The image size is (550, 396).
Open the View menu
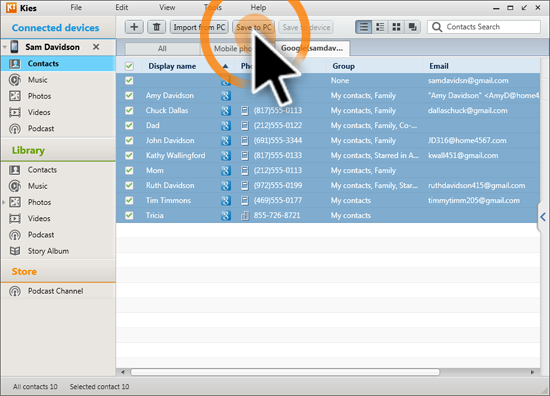tap(167, 7)
